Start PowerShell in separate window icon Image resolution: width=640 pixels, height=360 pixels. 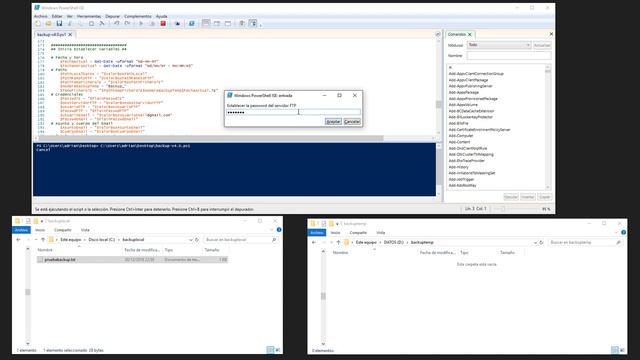(x=191, y=24)
